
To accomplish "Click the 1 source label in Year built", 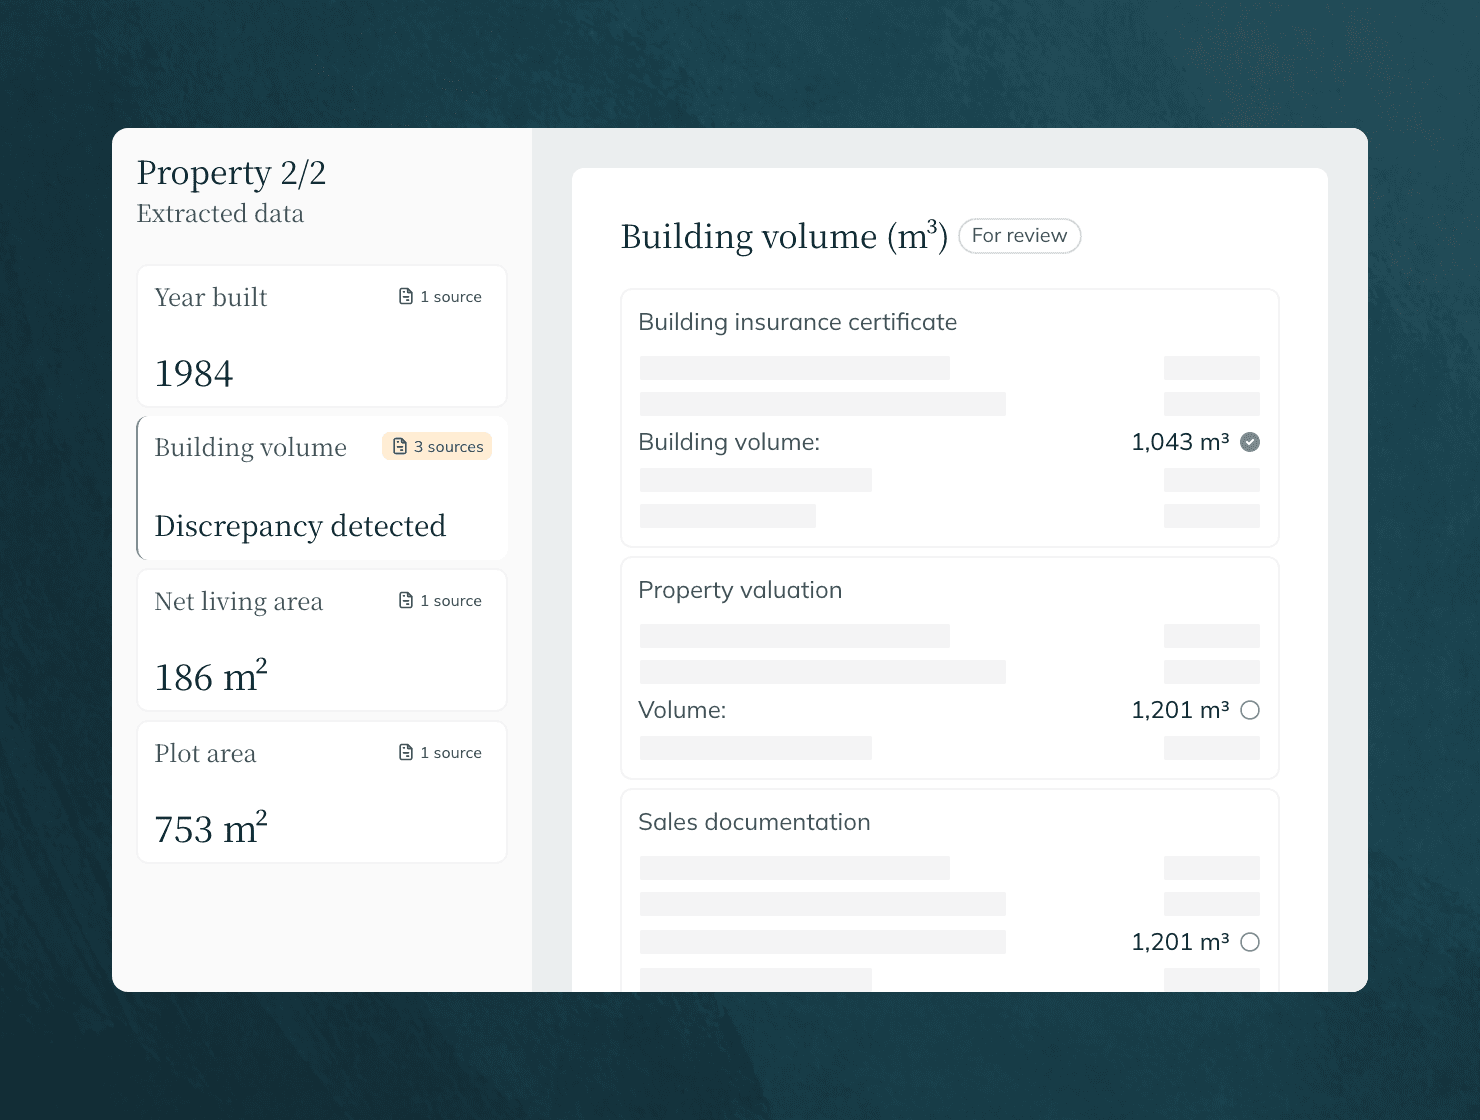I will [451, 297].
